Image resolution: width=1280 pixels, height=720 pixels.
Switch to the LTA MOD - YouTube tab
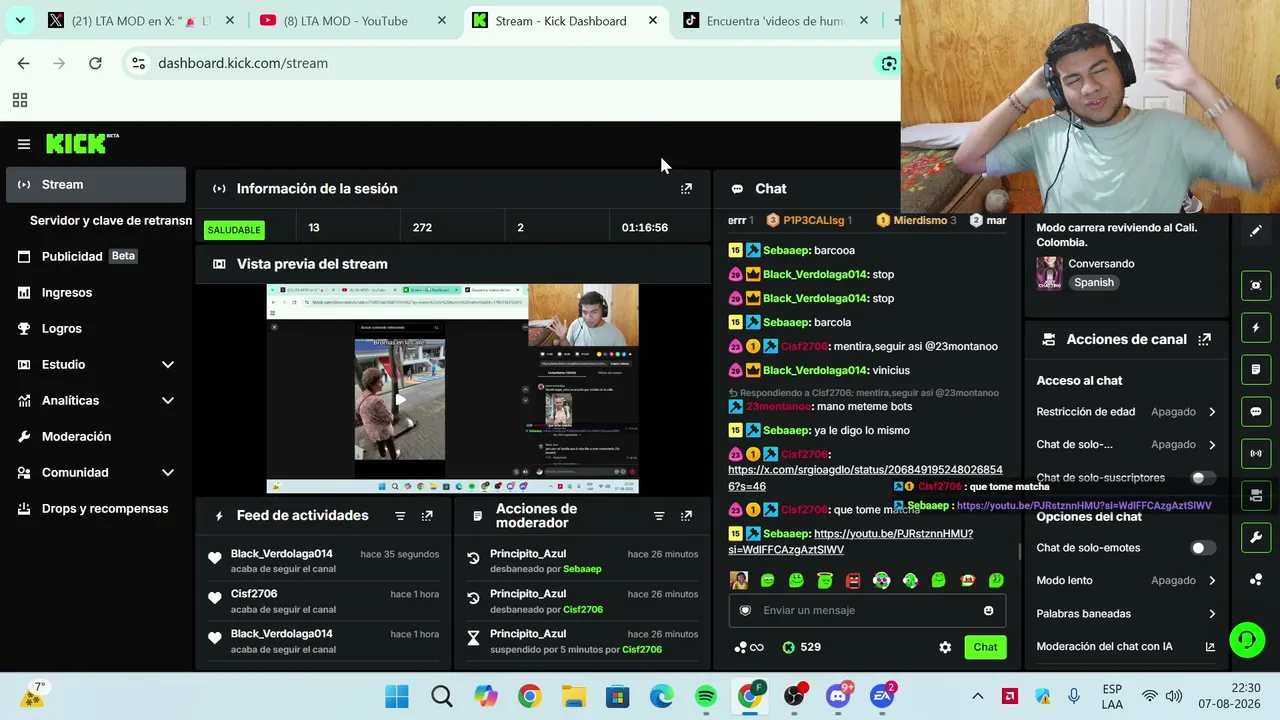355,21
